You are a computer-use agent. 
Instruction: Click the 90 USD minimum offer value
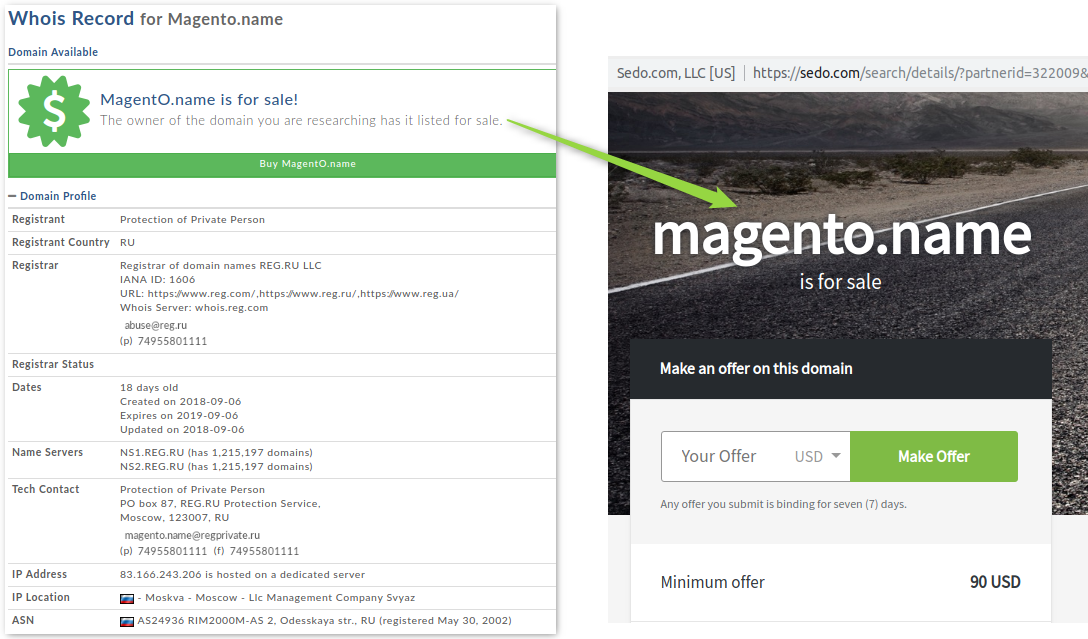[994, 582]
